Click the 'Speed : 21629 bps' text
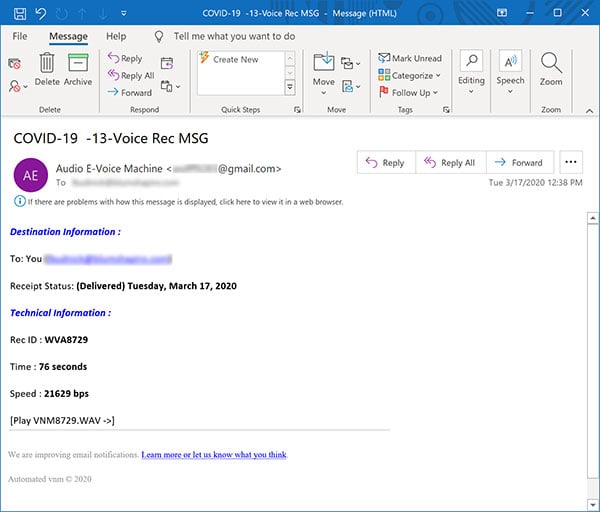Viewport: 600px width, 512px height. pyautogui.click(x=49, y=394)
